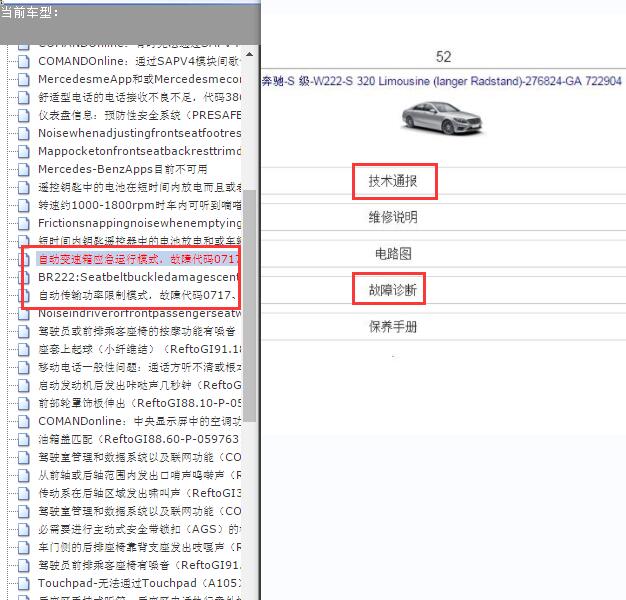Click document icon beside 传动系在后轴区域

[24, 493]
